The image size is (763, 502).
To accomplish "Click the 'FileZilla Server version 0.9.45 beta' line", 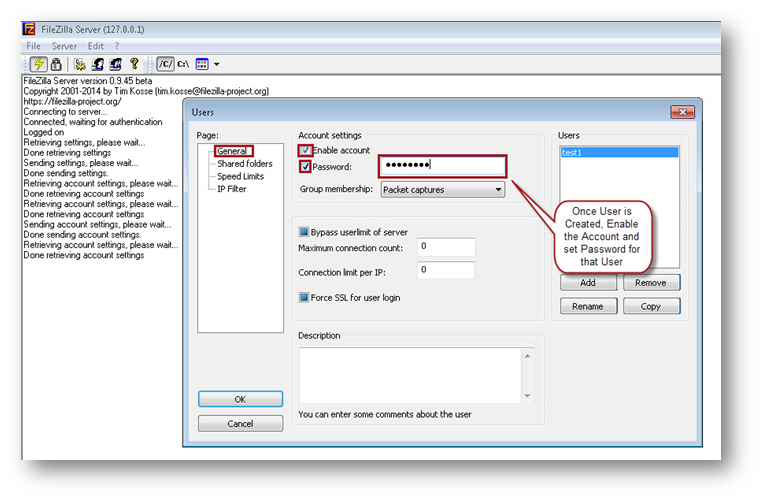I will click(x=88, y=81).
